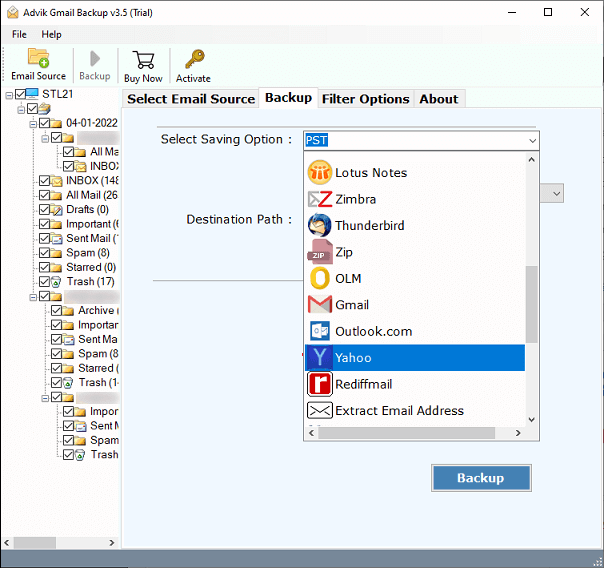Click the INBOX (148 envelope folder icon
This screenshot has height=568, width=604.
coord(56,181)
